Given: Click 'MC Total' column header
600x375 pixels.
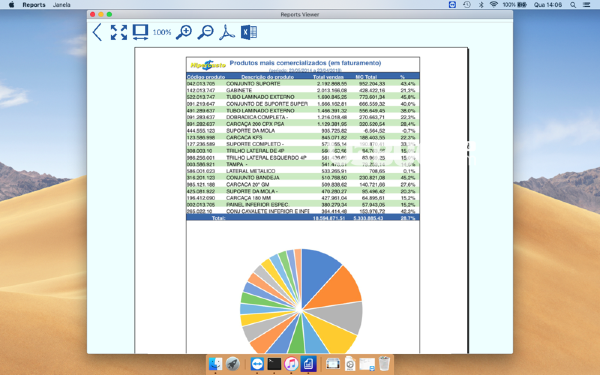Looking at the screenshot, I should coord(366,77).
